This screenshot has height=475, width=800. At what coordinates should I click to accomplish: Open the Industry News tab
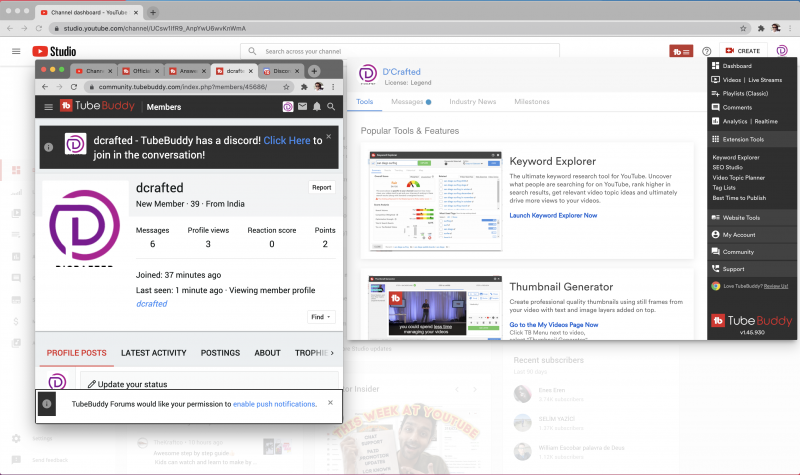pyautogui.click(x=472, y=102)
